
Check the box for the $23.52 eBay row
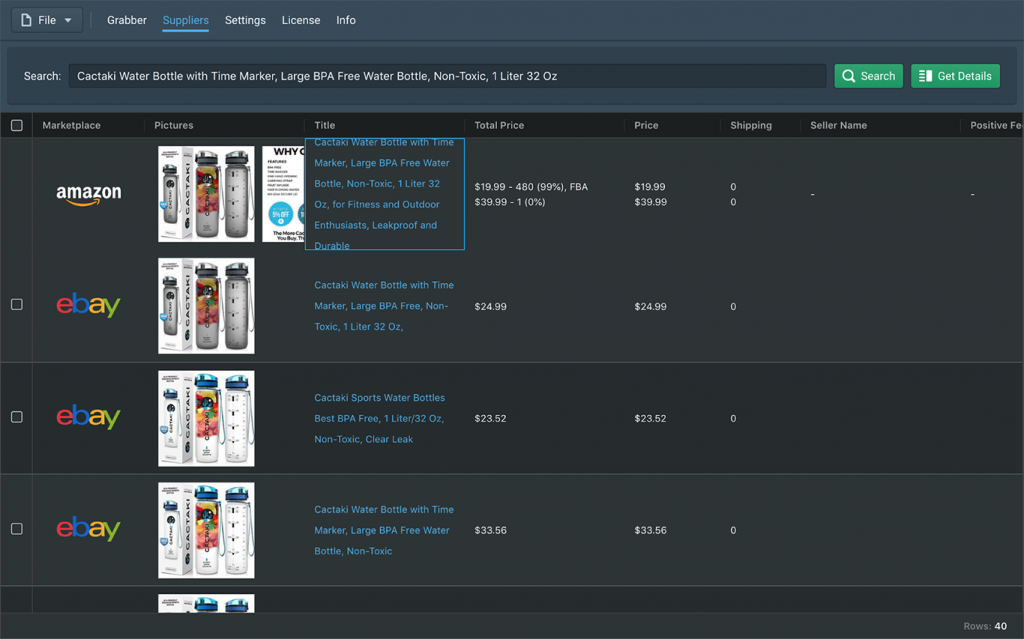pyautogui.click(x=17, y=416)
